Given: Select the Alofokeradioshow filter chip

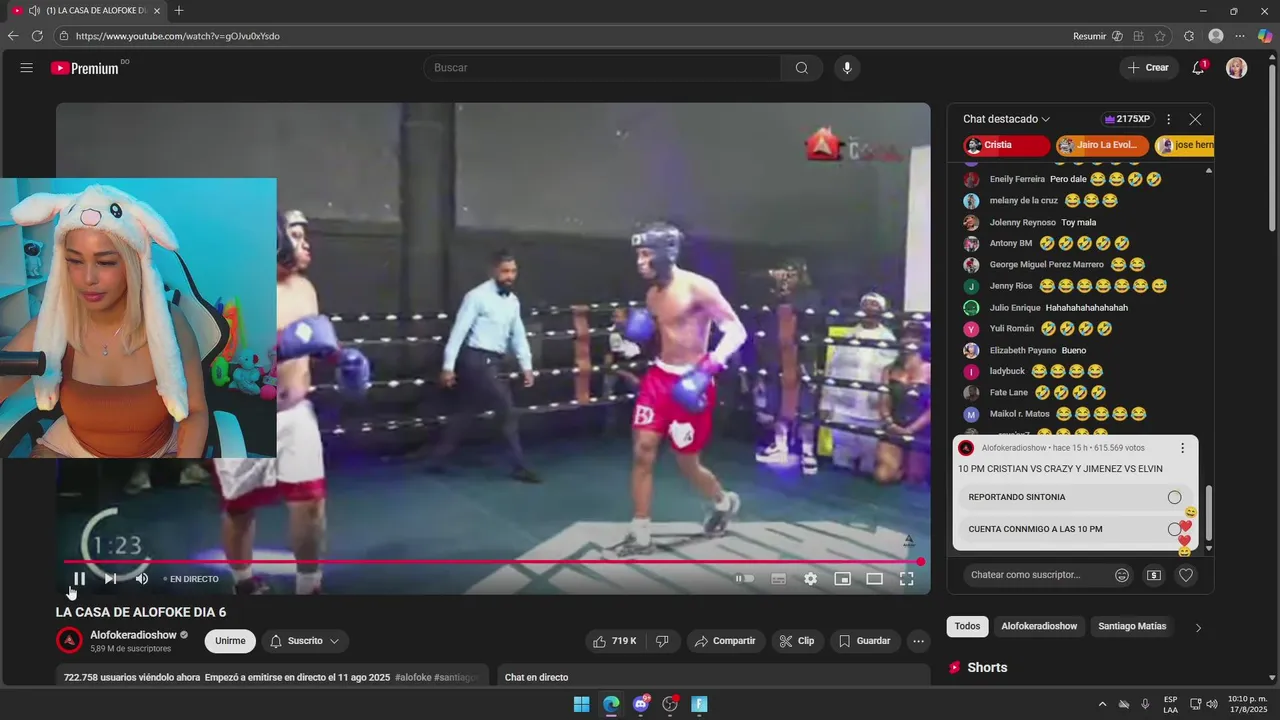Looking at the screenshot, I should (x=1039, y=626).
